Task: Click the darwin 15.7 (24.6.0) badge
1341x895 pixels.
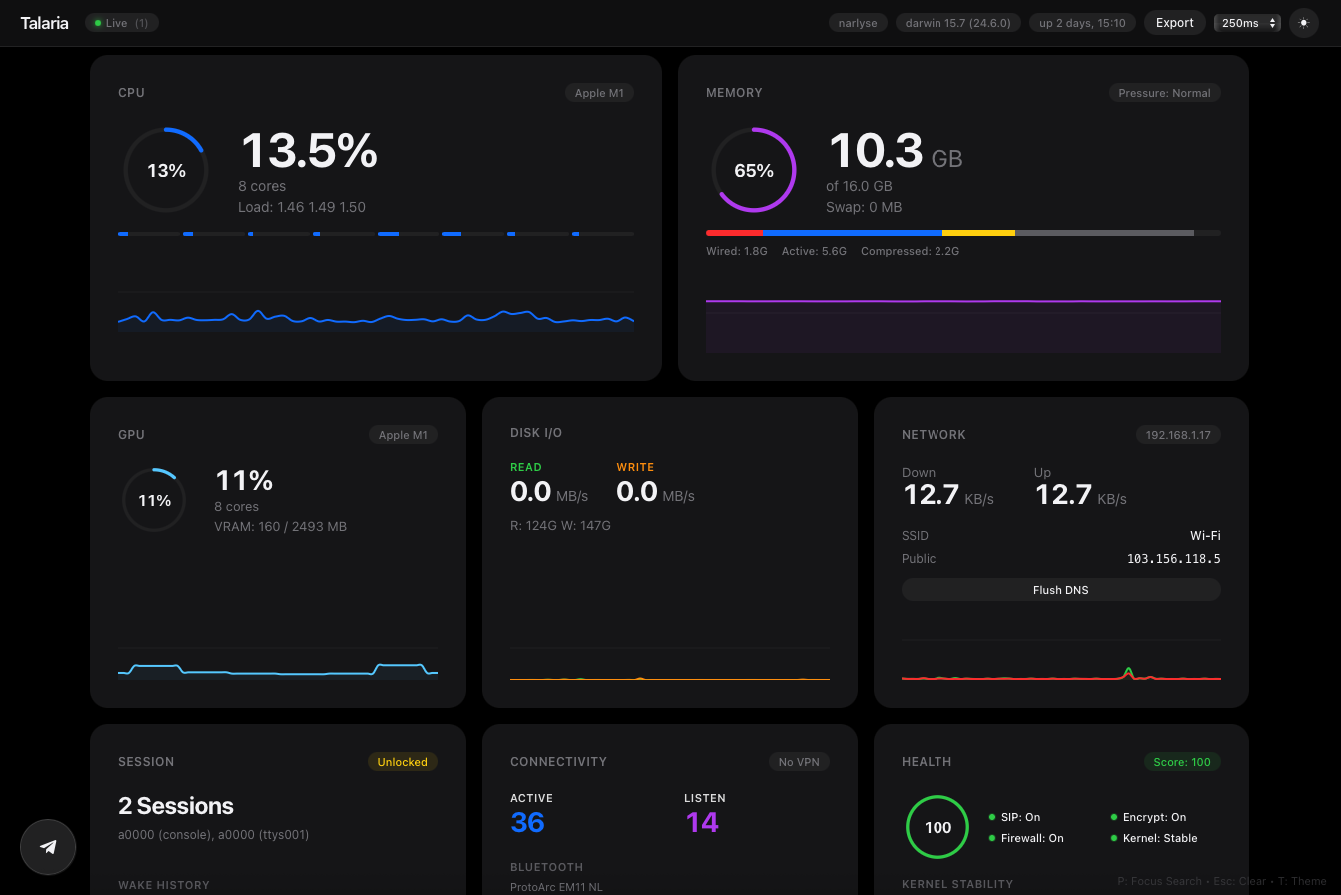Action: click(x=957, y=23)
